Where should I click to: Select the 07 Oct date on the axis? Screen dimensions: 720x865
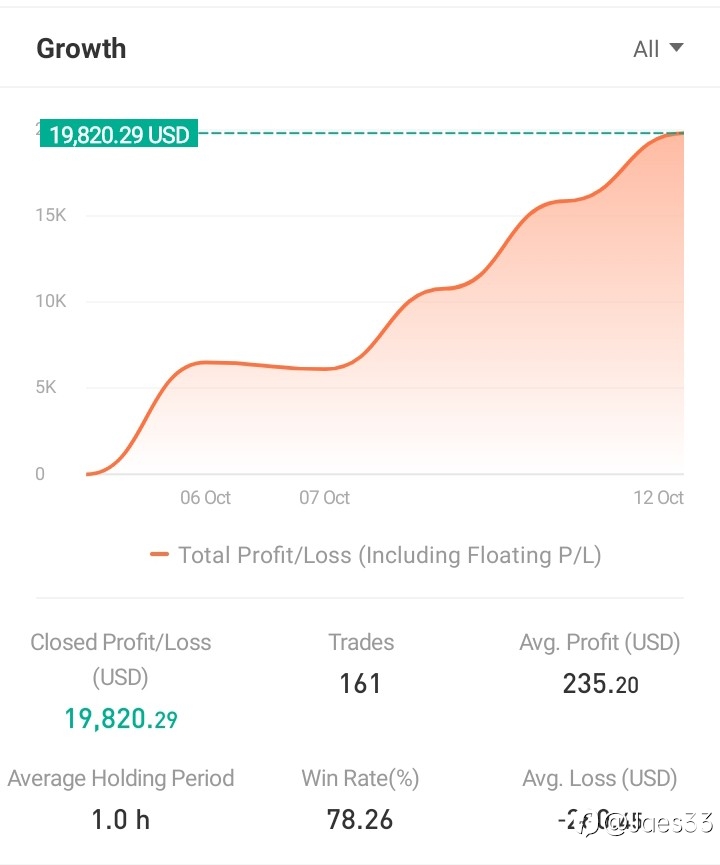pos(324,498)
